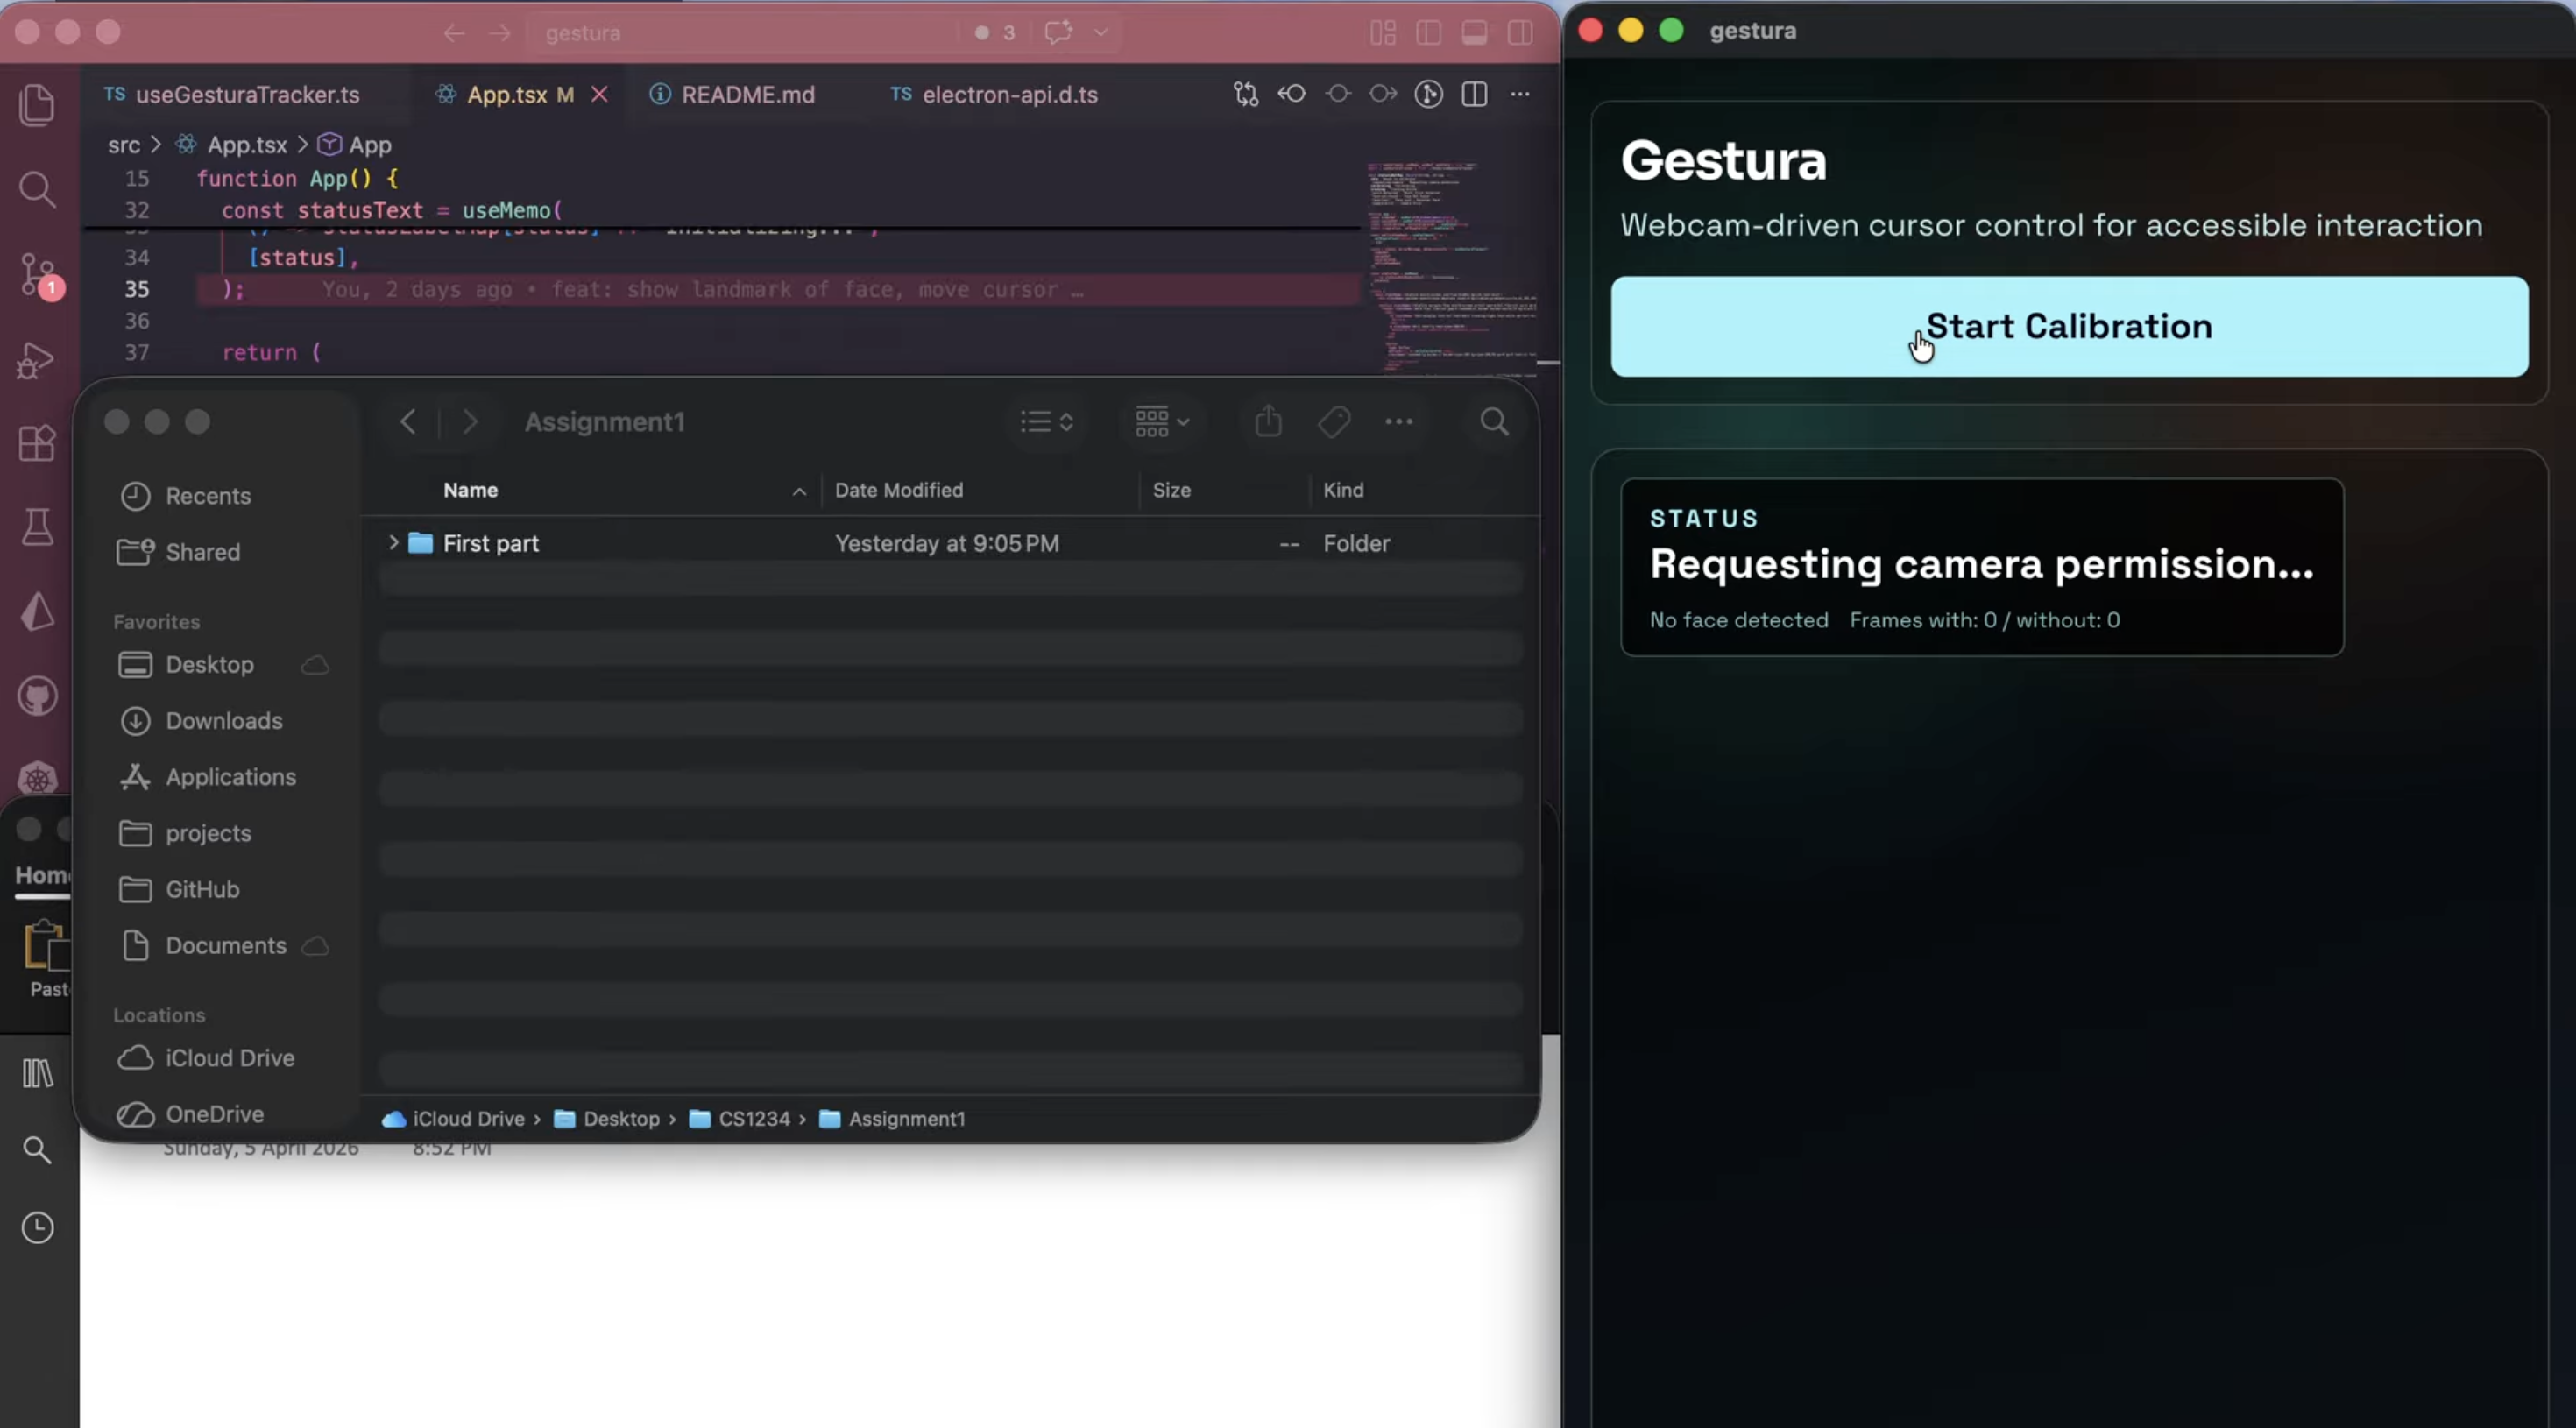Click the split editor right icon
The width and height of the screenshot is (2576, 1428).
click(x=1474, y=94)
